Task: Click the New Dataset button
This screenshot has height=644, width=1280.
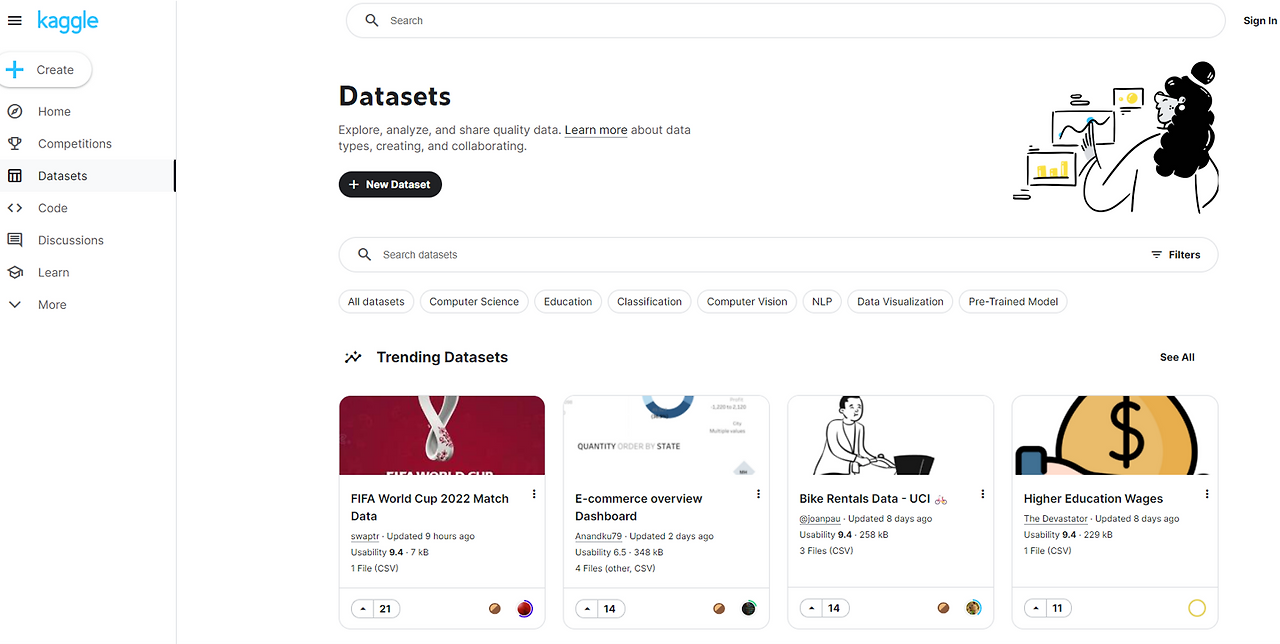Action: pyautogui.click(x=390, y=185)
